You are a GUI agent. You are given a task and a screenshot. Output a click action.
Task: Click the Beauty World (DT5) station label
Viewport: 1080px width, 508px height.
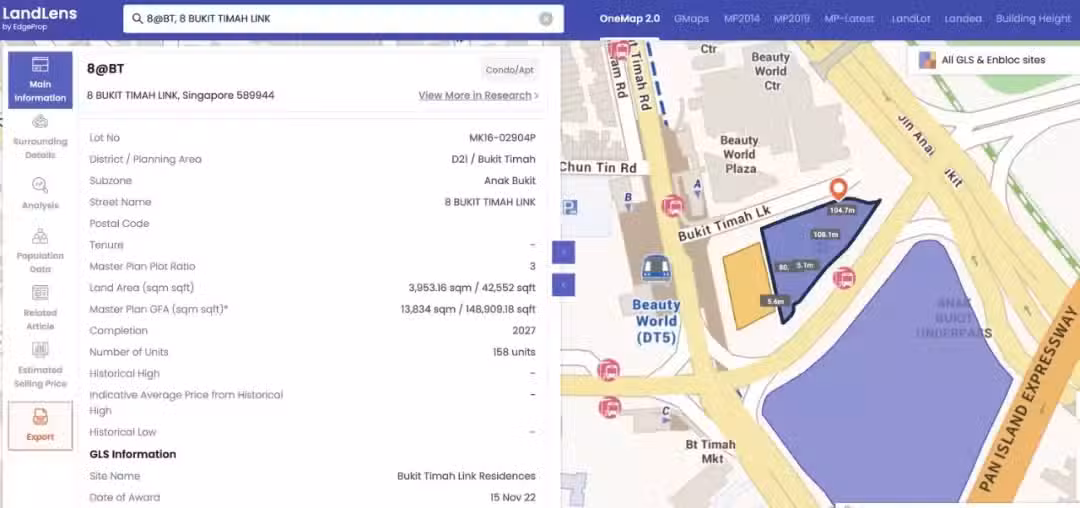point(656,321)
